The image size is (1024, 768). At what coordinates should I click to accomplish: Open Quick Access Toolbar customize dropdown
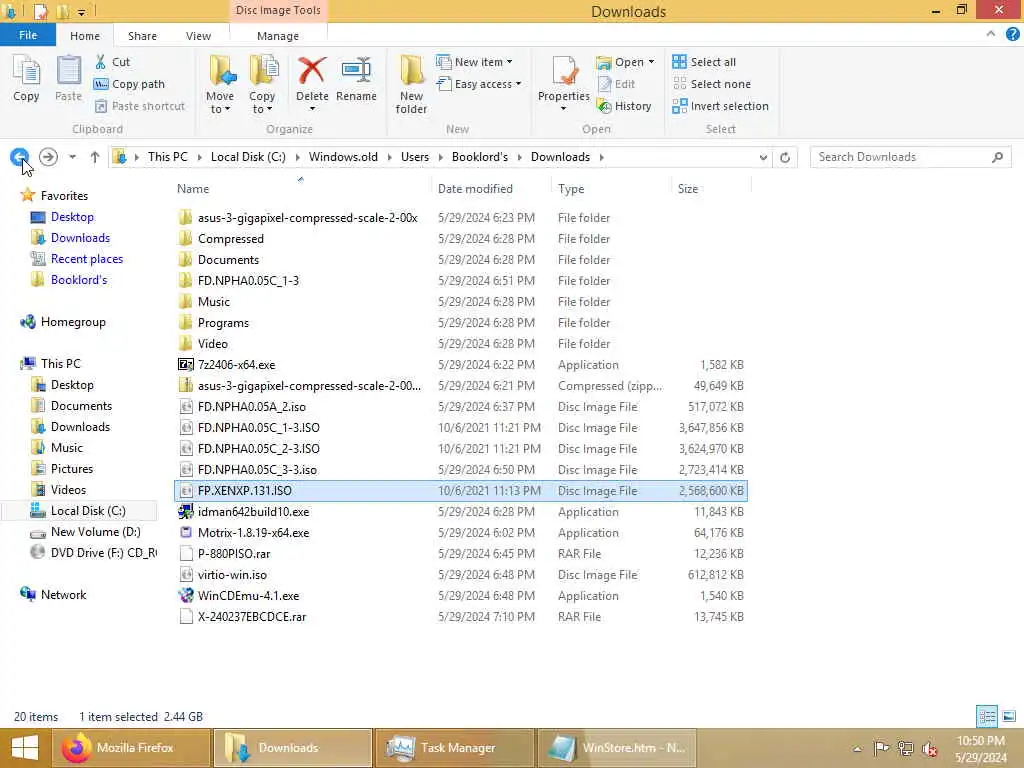pyautogui.click(x=82, y=12)
